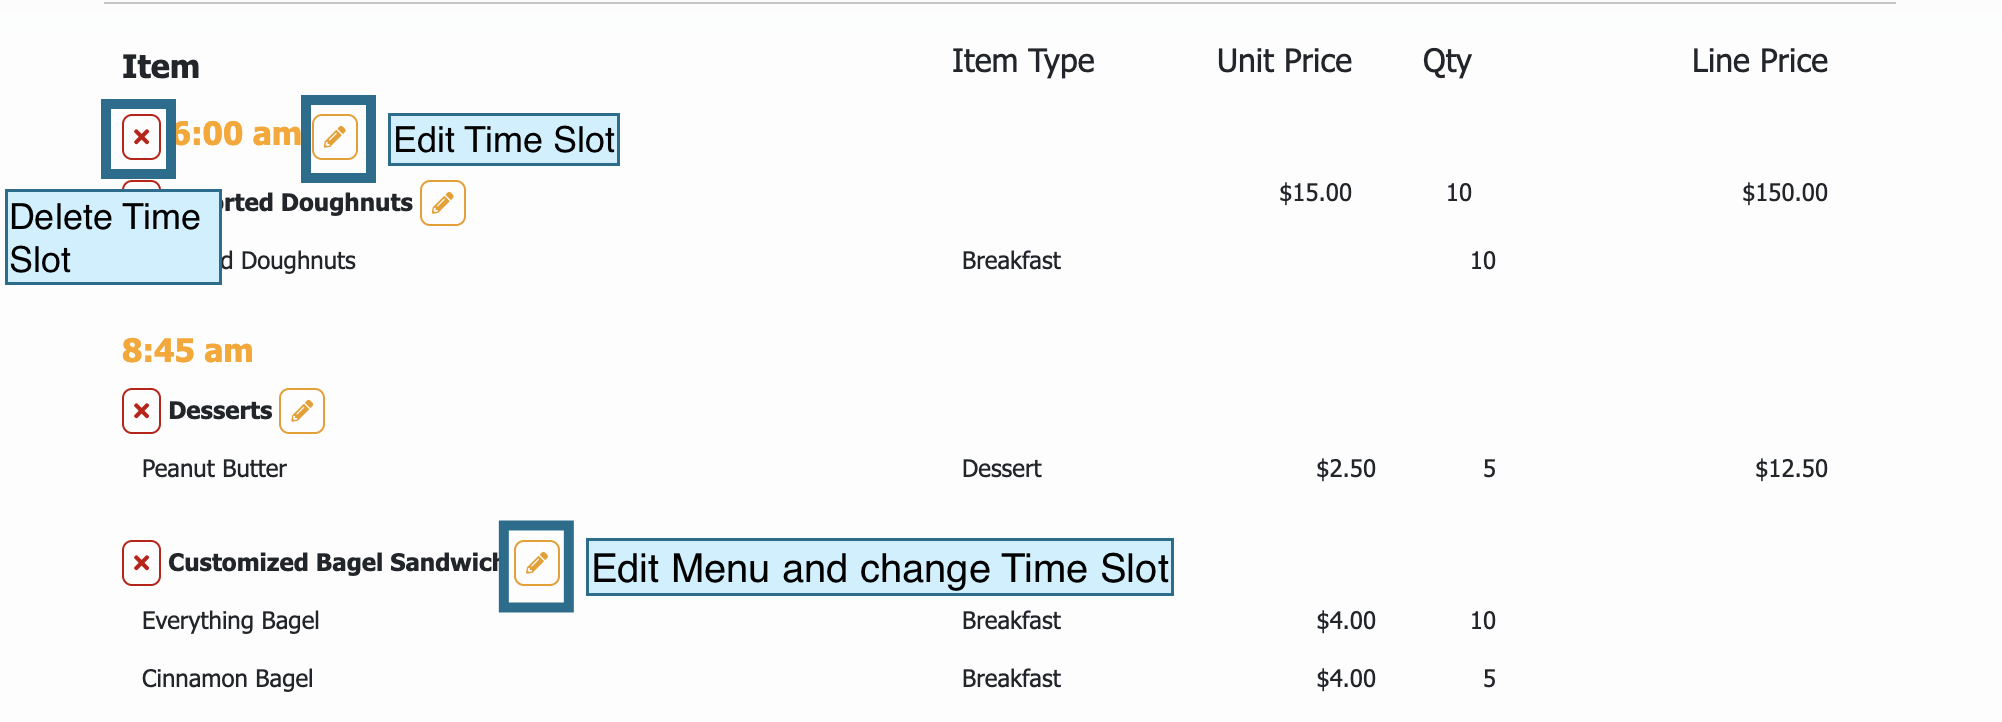Click the Unit Price column header
The image size is (2002, 722).
pyautogui.click(x=1284, y=61)
